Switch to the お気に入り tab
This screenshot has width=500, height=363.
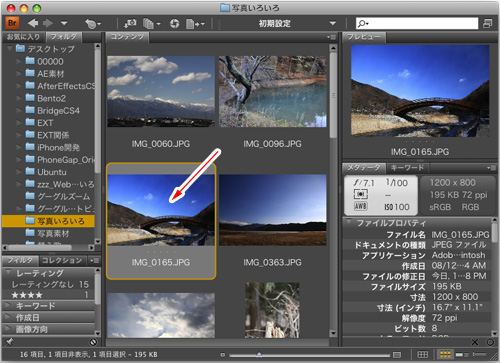23,37
